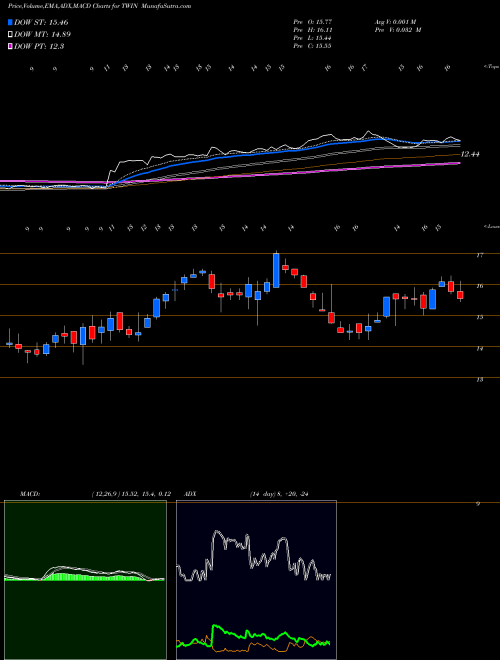
Task: Select the 'DOW PT: 12.3' legend label
Action: pos(39,46)
